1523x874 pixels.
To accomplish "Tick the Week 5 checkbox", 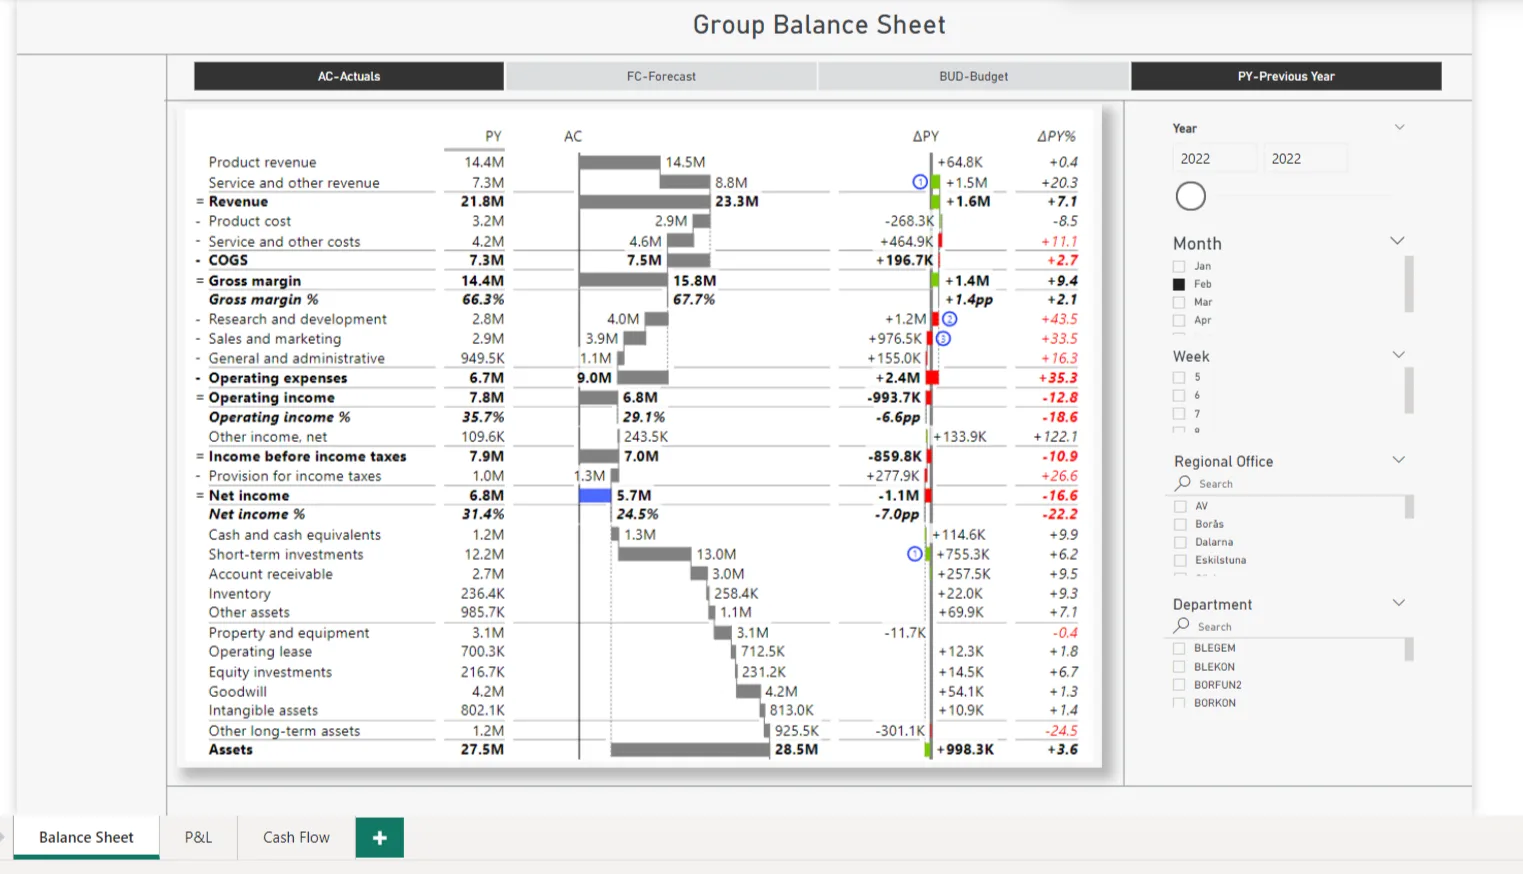I will (1179, 378).
